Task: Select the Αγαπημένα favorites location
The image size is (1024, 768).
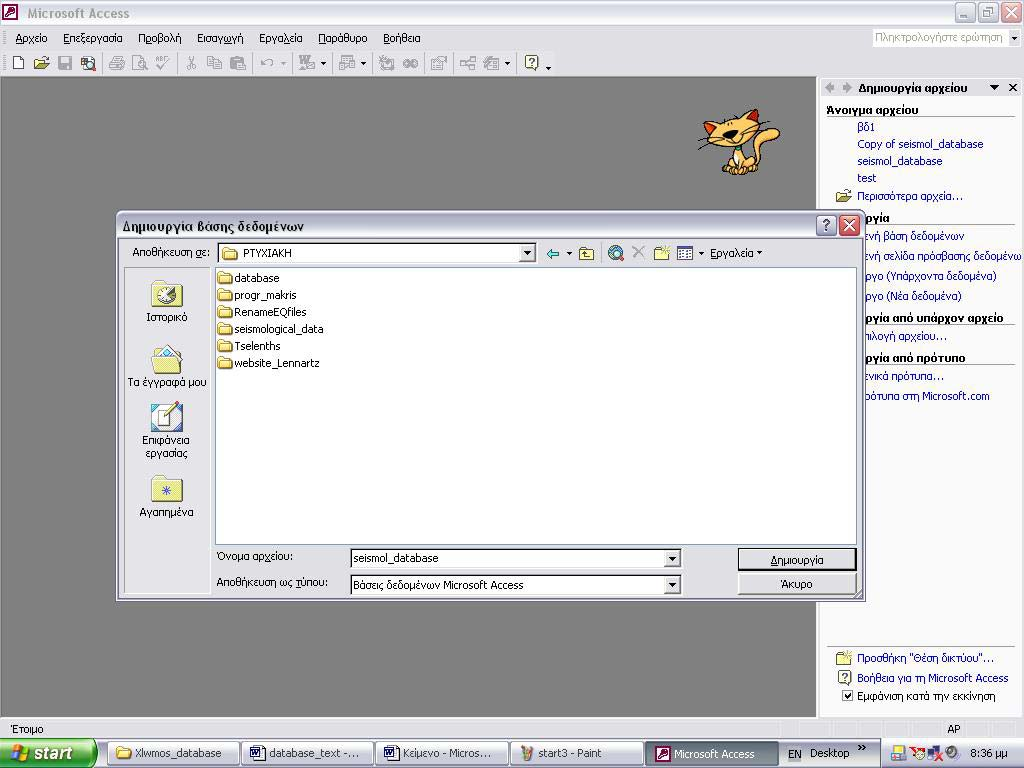Action: tap(167, 497)
